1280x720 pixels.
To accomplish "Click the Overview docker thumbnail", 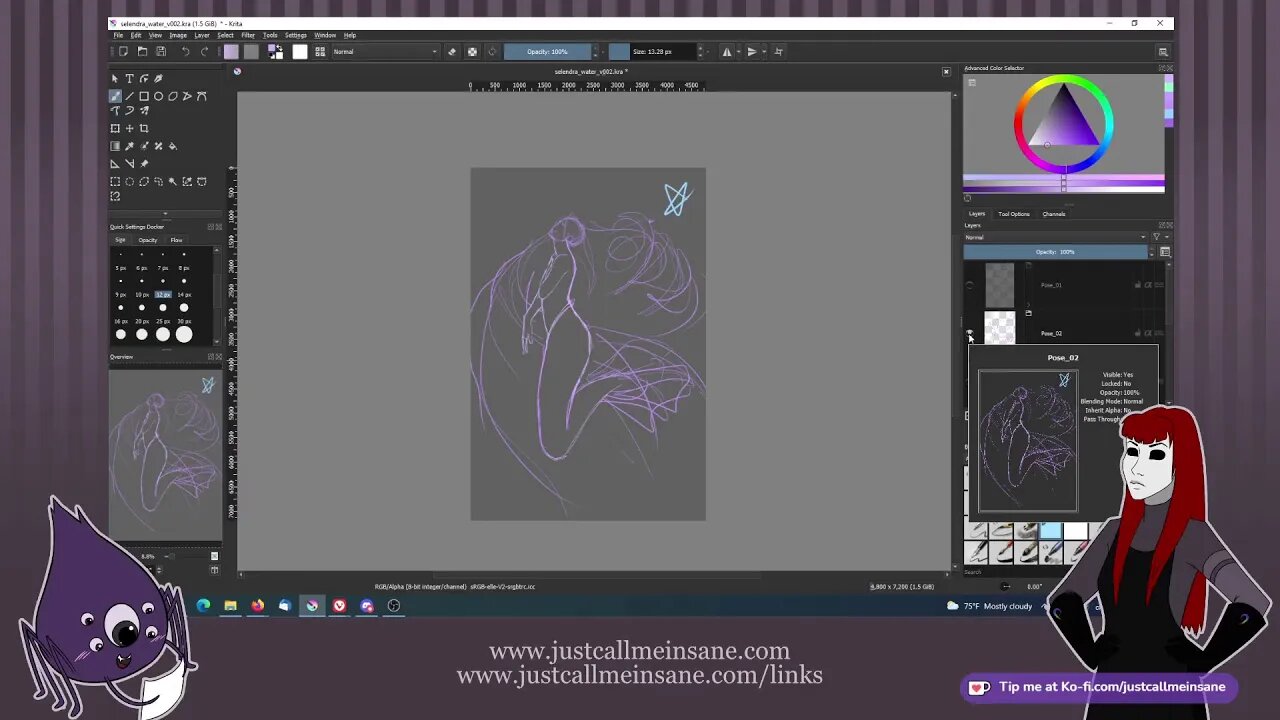I will point(166,455).
